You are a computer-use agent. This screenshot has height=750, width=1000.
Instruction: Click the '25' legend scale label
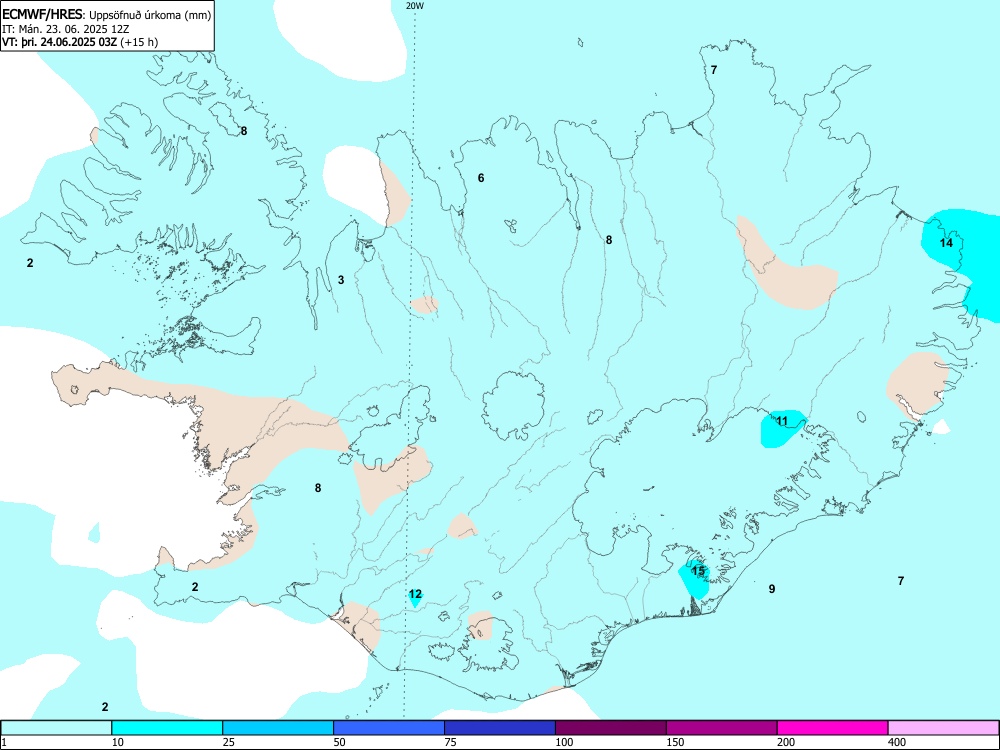[228, 742]
